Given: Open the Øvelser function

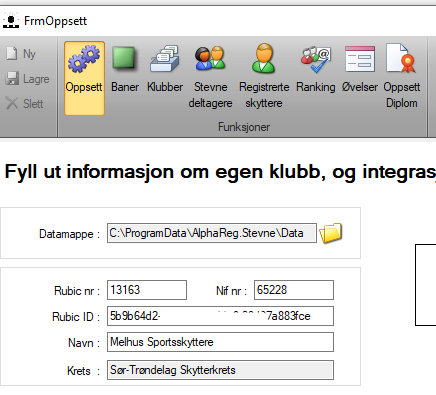Looking at the screenshot, I should [x=360, y=69].
